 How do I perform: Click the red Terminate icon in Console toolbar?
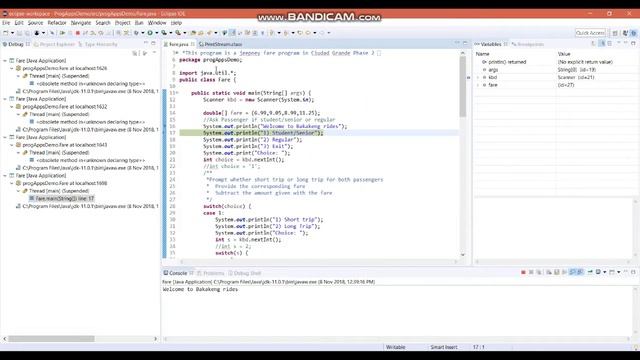(x=523, y=272)
